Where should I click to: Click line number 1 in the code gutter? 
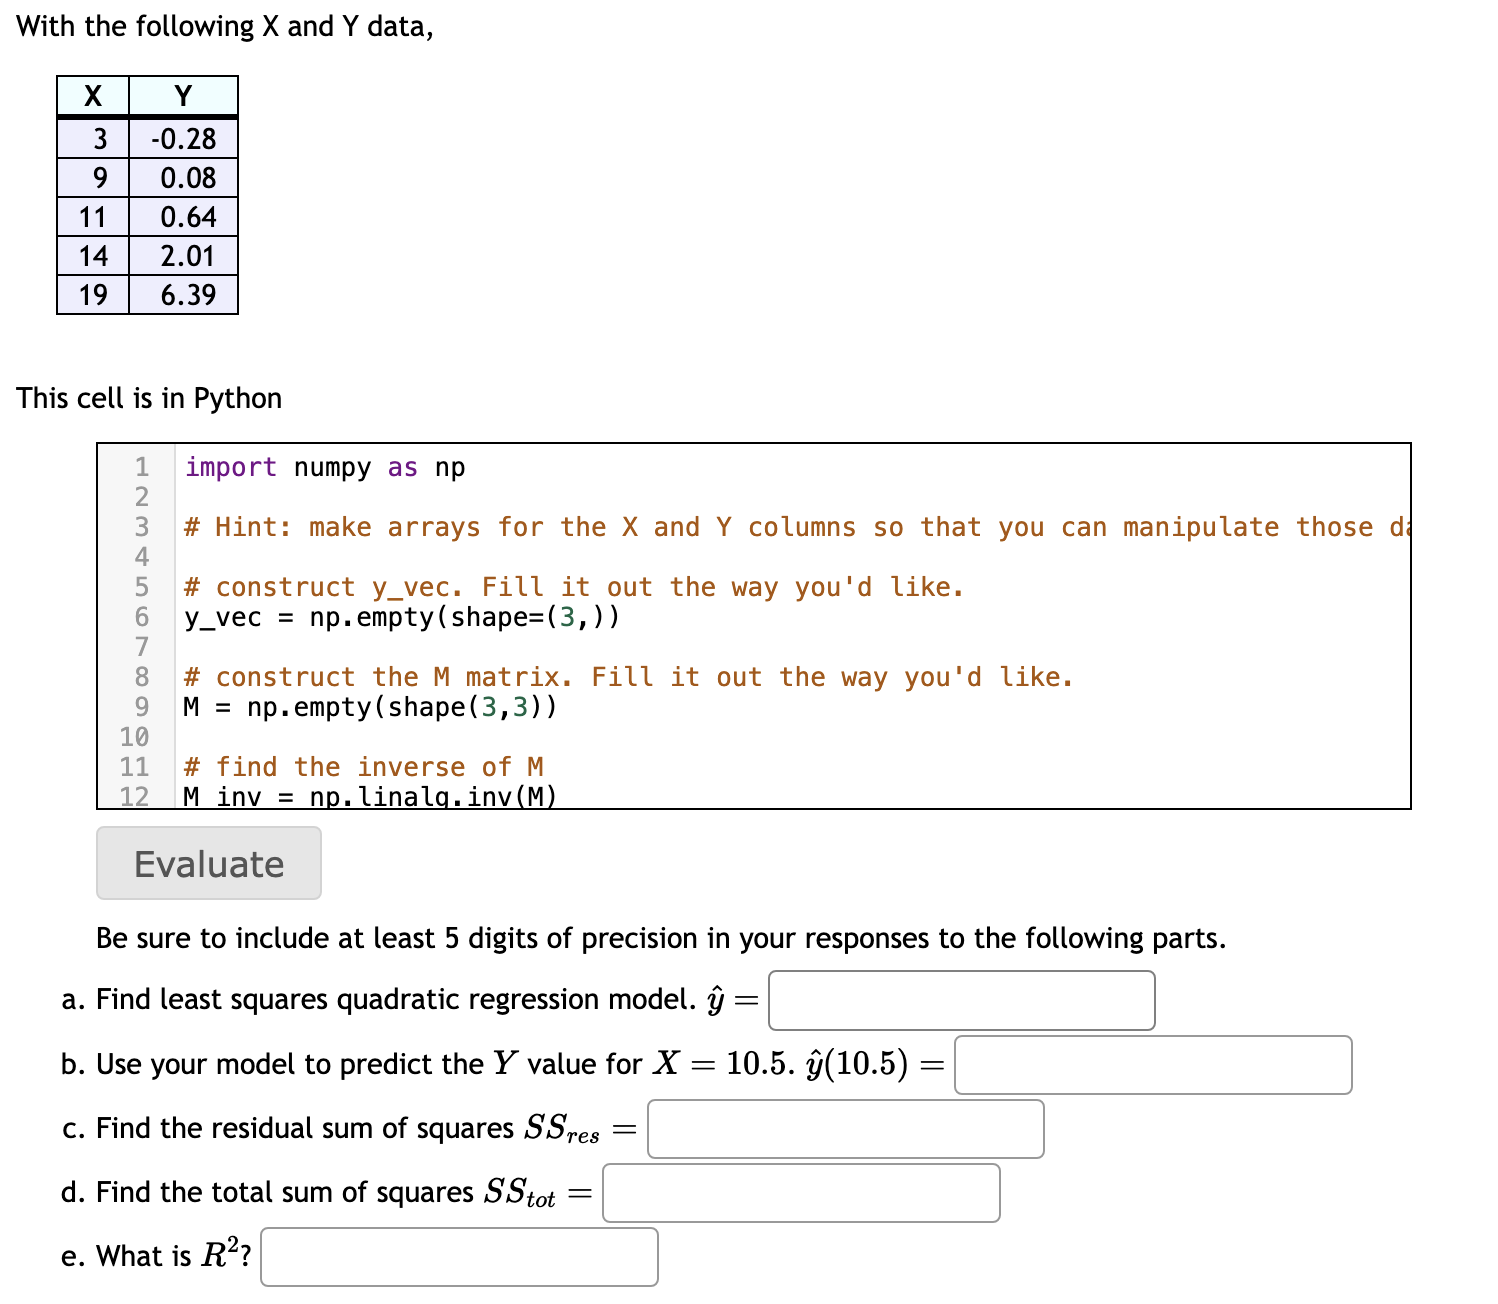142,467
